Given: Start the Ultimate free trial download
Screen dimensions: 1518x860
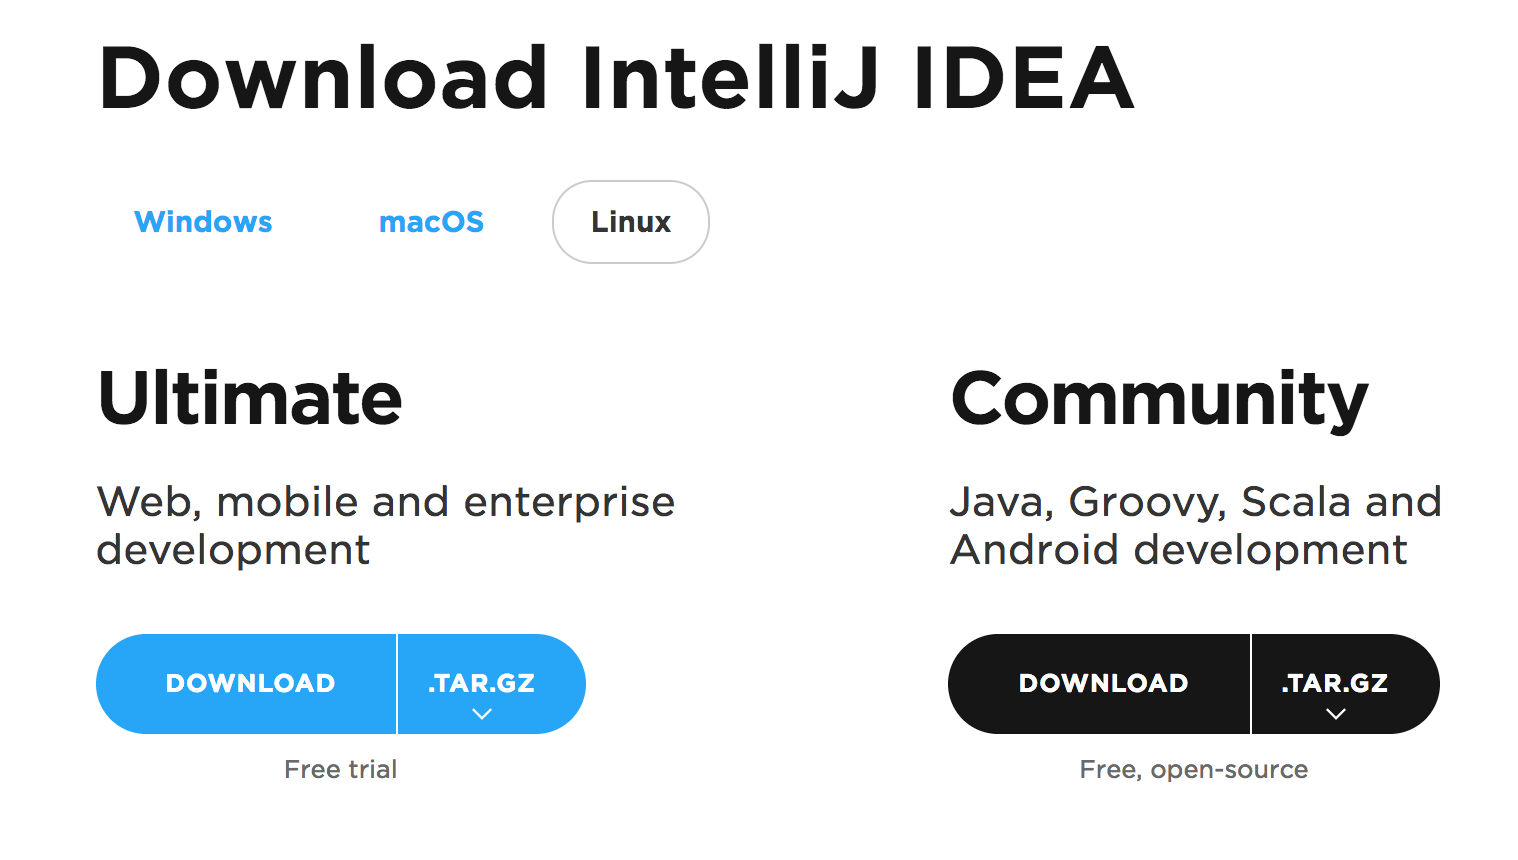Looking at the screenshot, I should click(247, 683).
